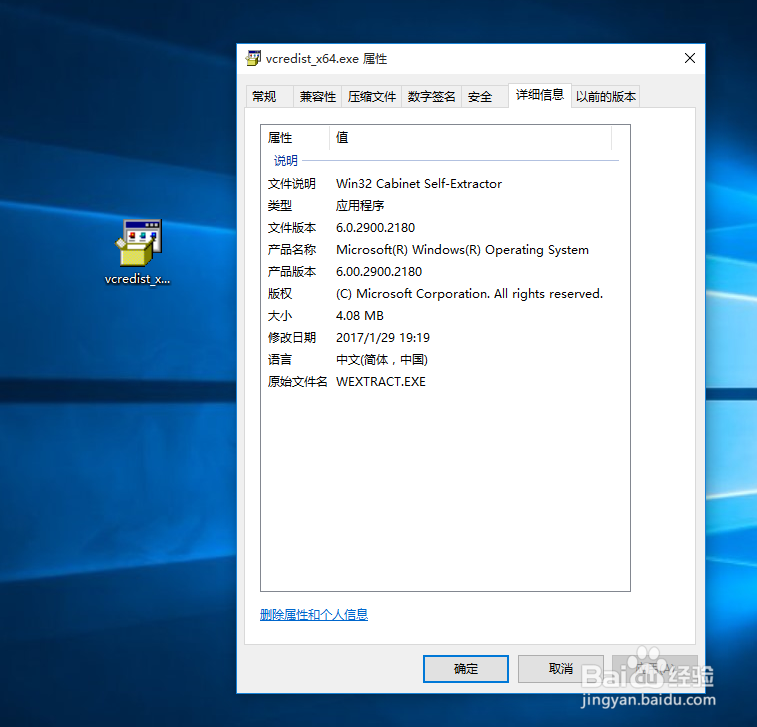Select the 原始文件名 row label
This screenshot has height=727, width=757.
coord(297,381)
